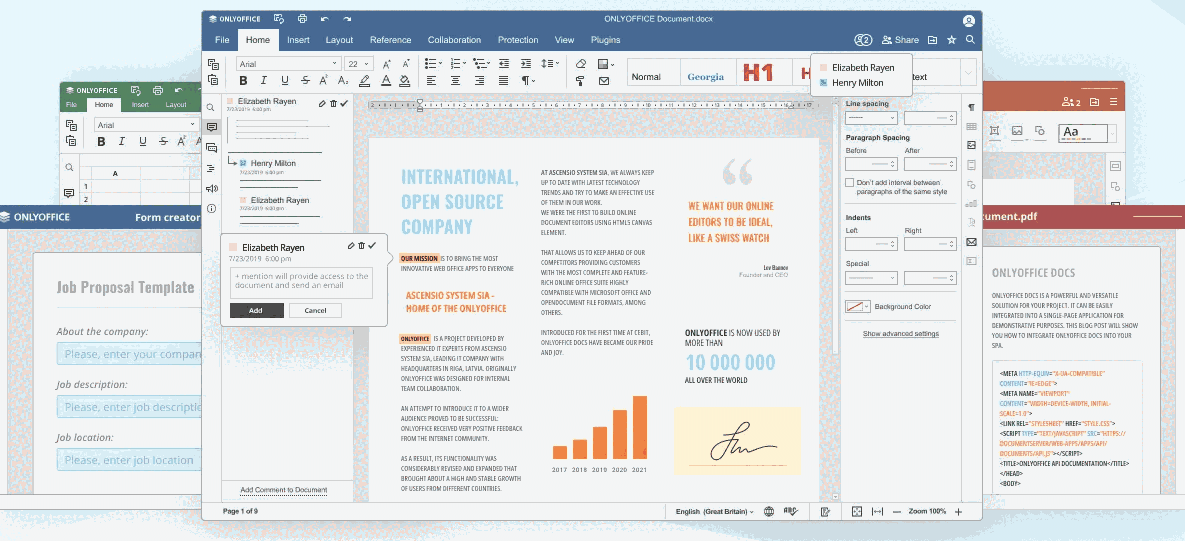The width and height of the screenshot is (1185, 541).
Task: Open the Chat panel icon
Action: [x=211, y=148]
